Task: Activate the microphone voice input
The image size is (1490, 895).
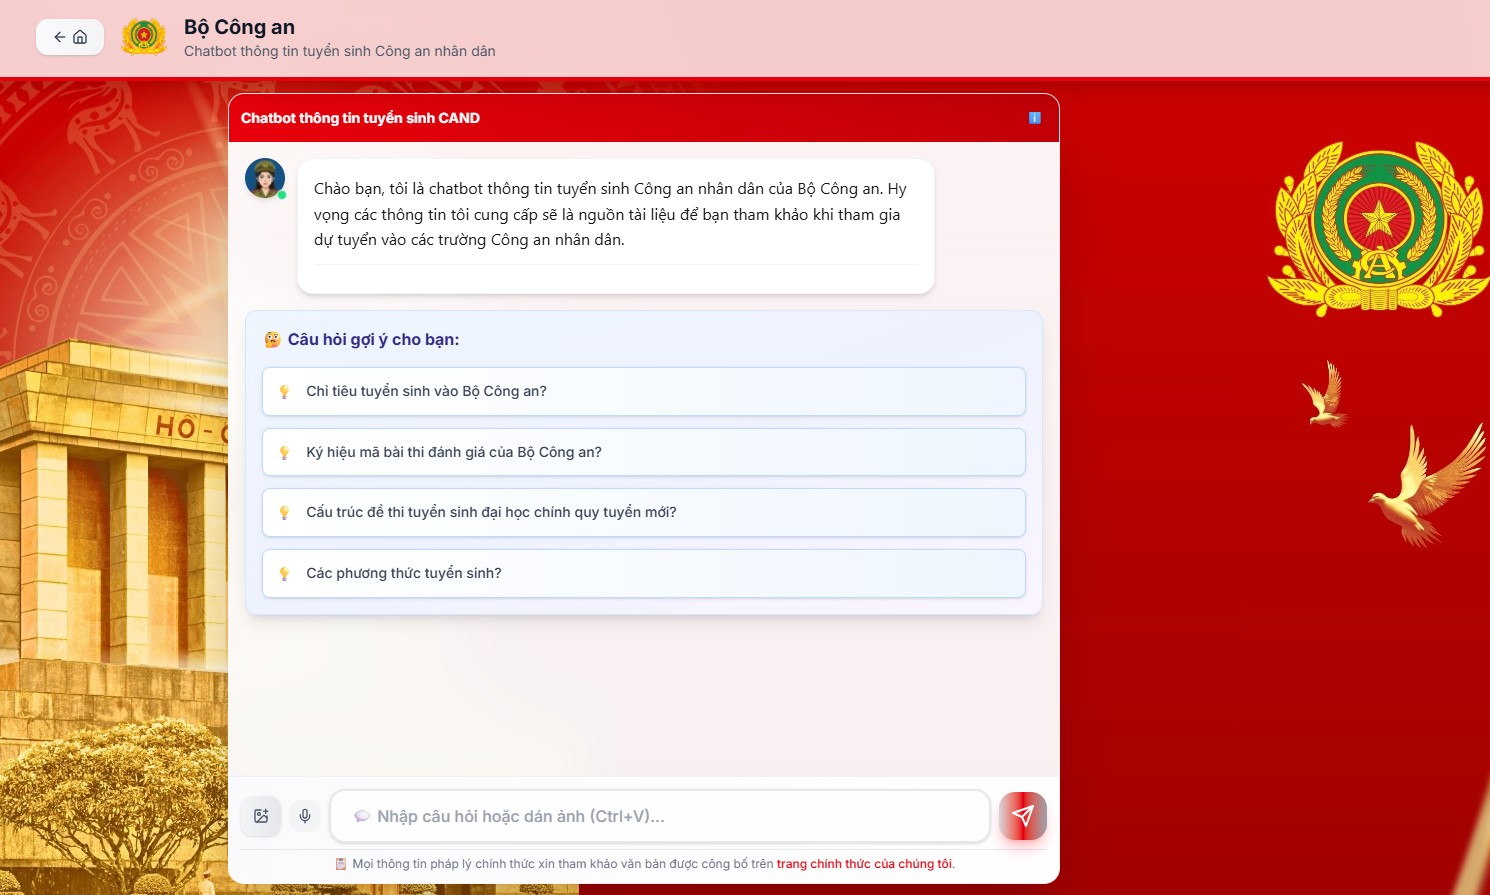Action: pyautogui.click(x=305, y=816)
